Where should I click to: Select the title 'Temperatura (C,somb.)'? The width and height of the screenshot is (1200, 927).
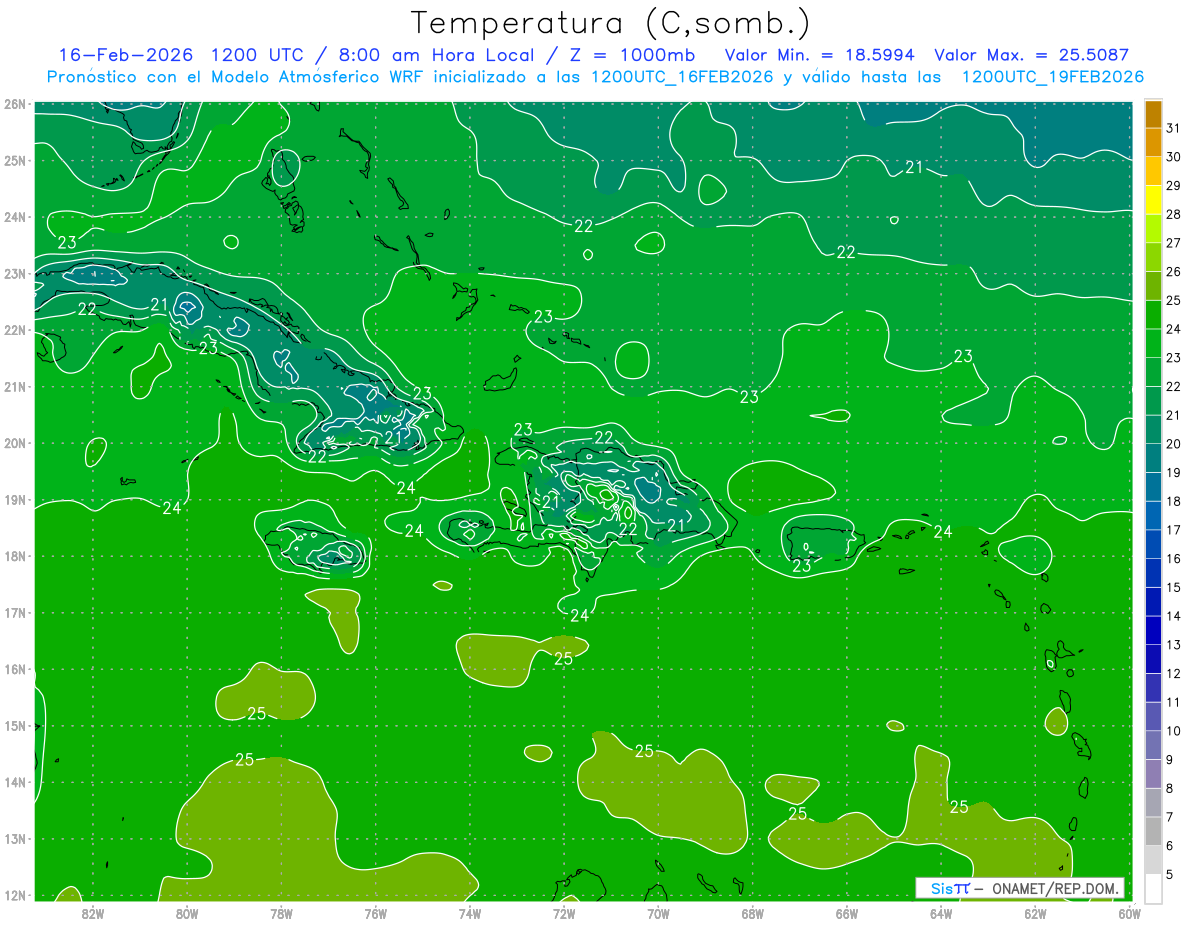pos(611,23)
